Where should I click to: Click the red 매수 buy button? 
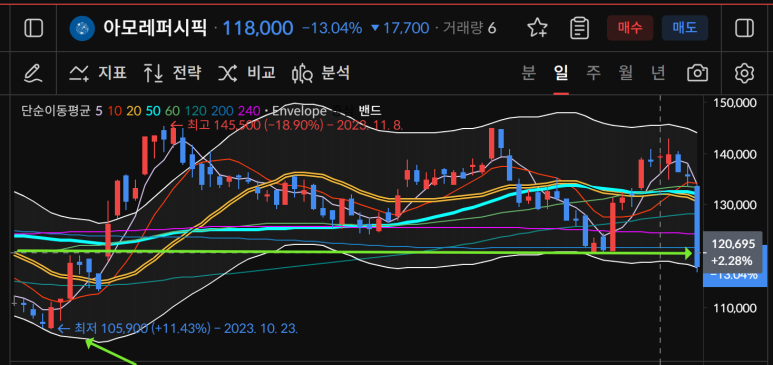tap(630, 28)
